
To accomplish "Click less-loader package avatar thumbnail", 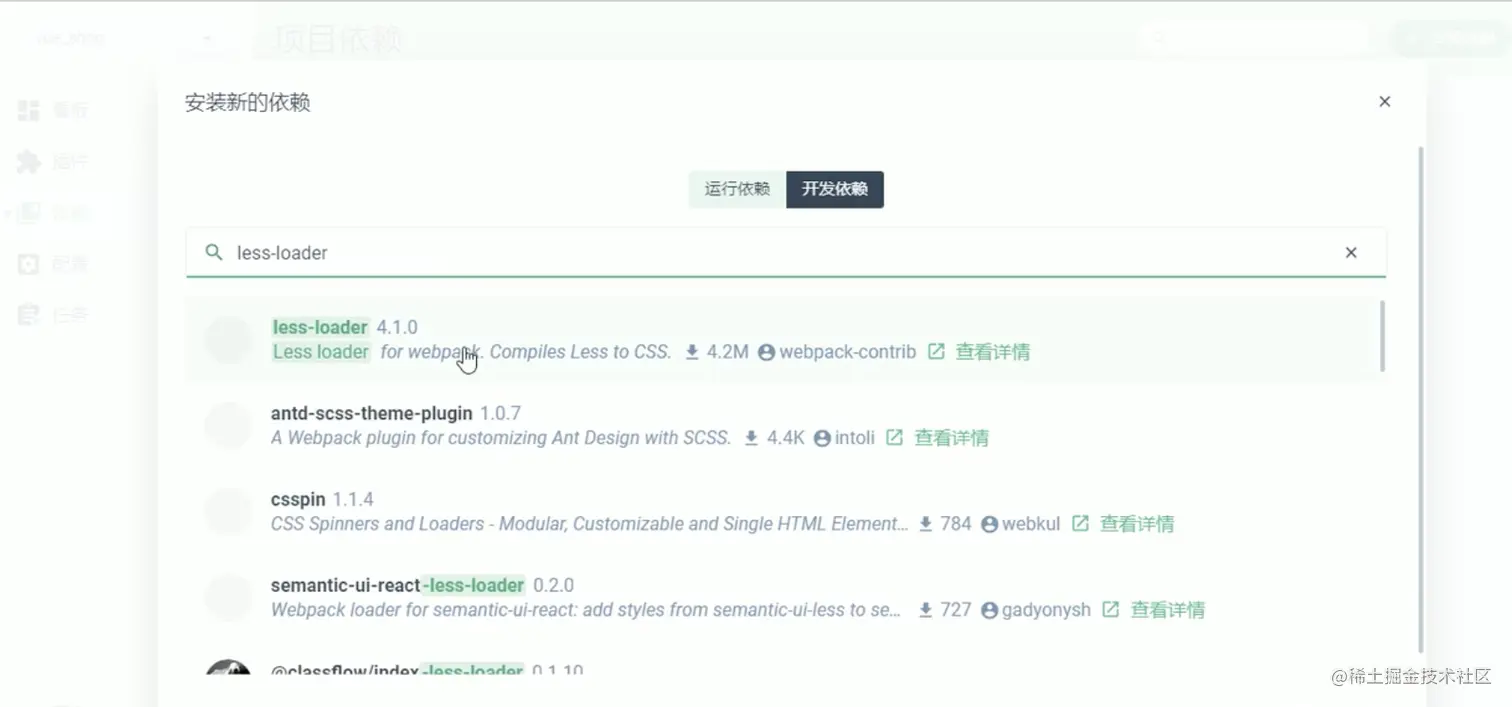I will [x=228, y=339].
